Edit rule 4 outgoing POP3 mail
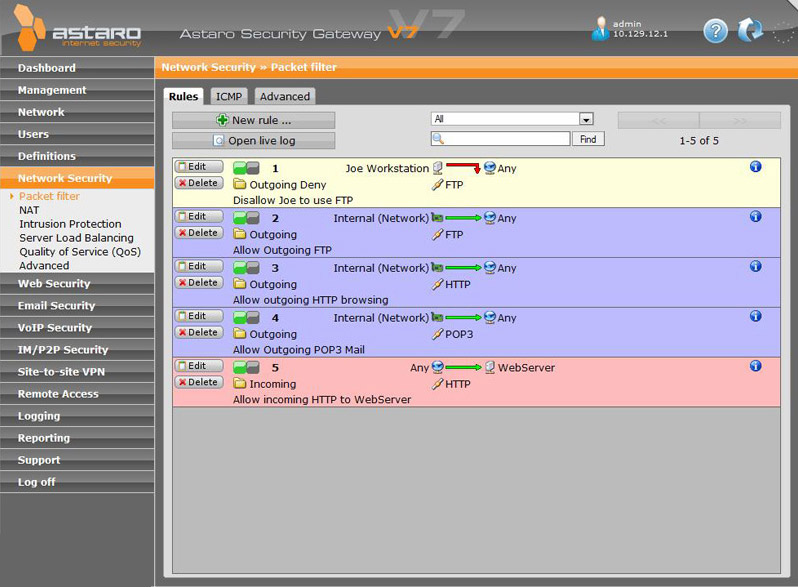The height and width of the screenshot is (587, 798). [x=199, y=316]
